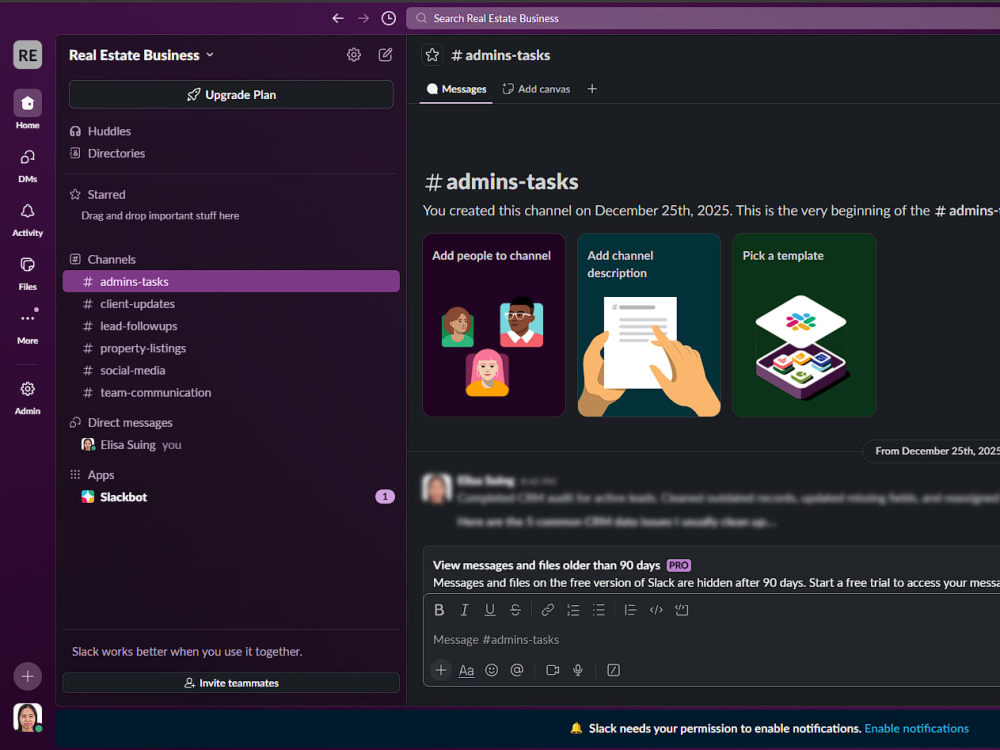The width and height of the screenshot is (1000, 750).
Task: Select the admins-tasks channel in the sidebar
Action: 231,281
